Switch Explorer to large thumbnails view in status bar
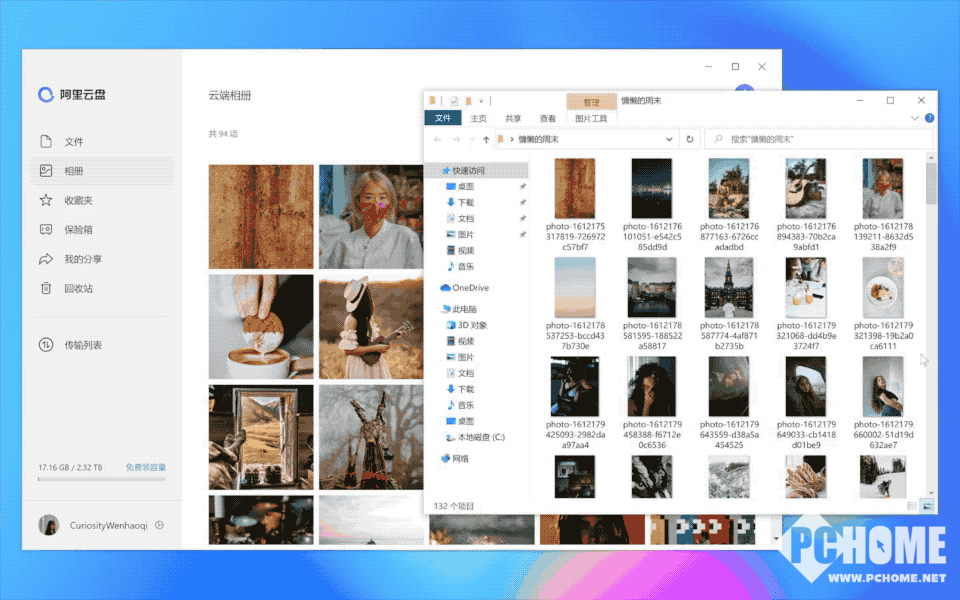Image resolution: width=960 pixels, height=600 pixels. pos(928,506)
